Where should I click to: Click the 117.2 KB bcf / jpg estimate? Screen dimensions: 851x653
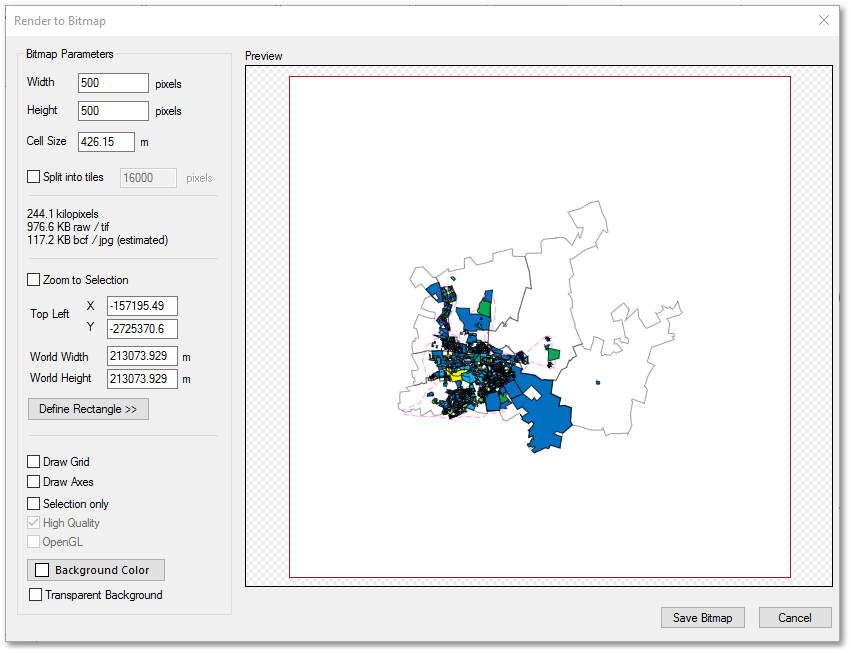pos(97,240)
